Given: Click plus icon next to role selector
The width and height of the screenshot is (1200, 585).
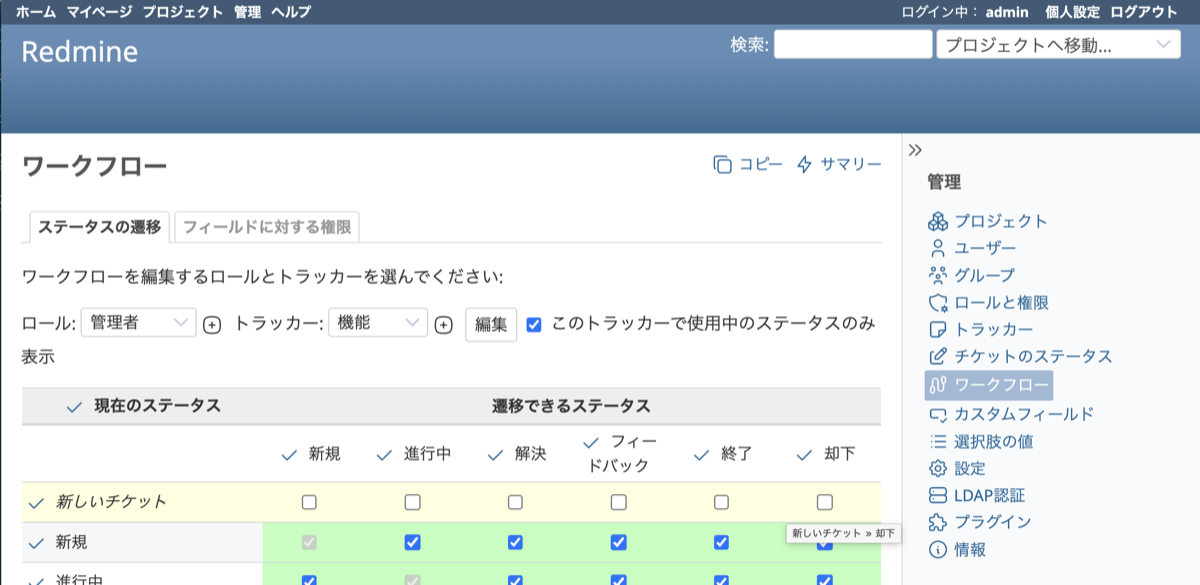Looking at the screenshot, I should (x=212, y=325).
